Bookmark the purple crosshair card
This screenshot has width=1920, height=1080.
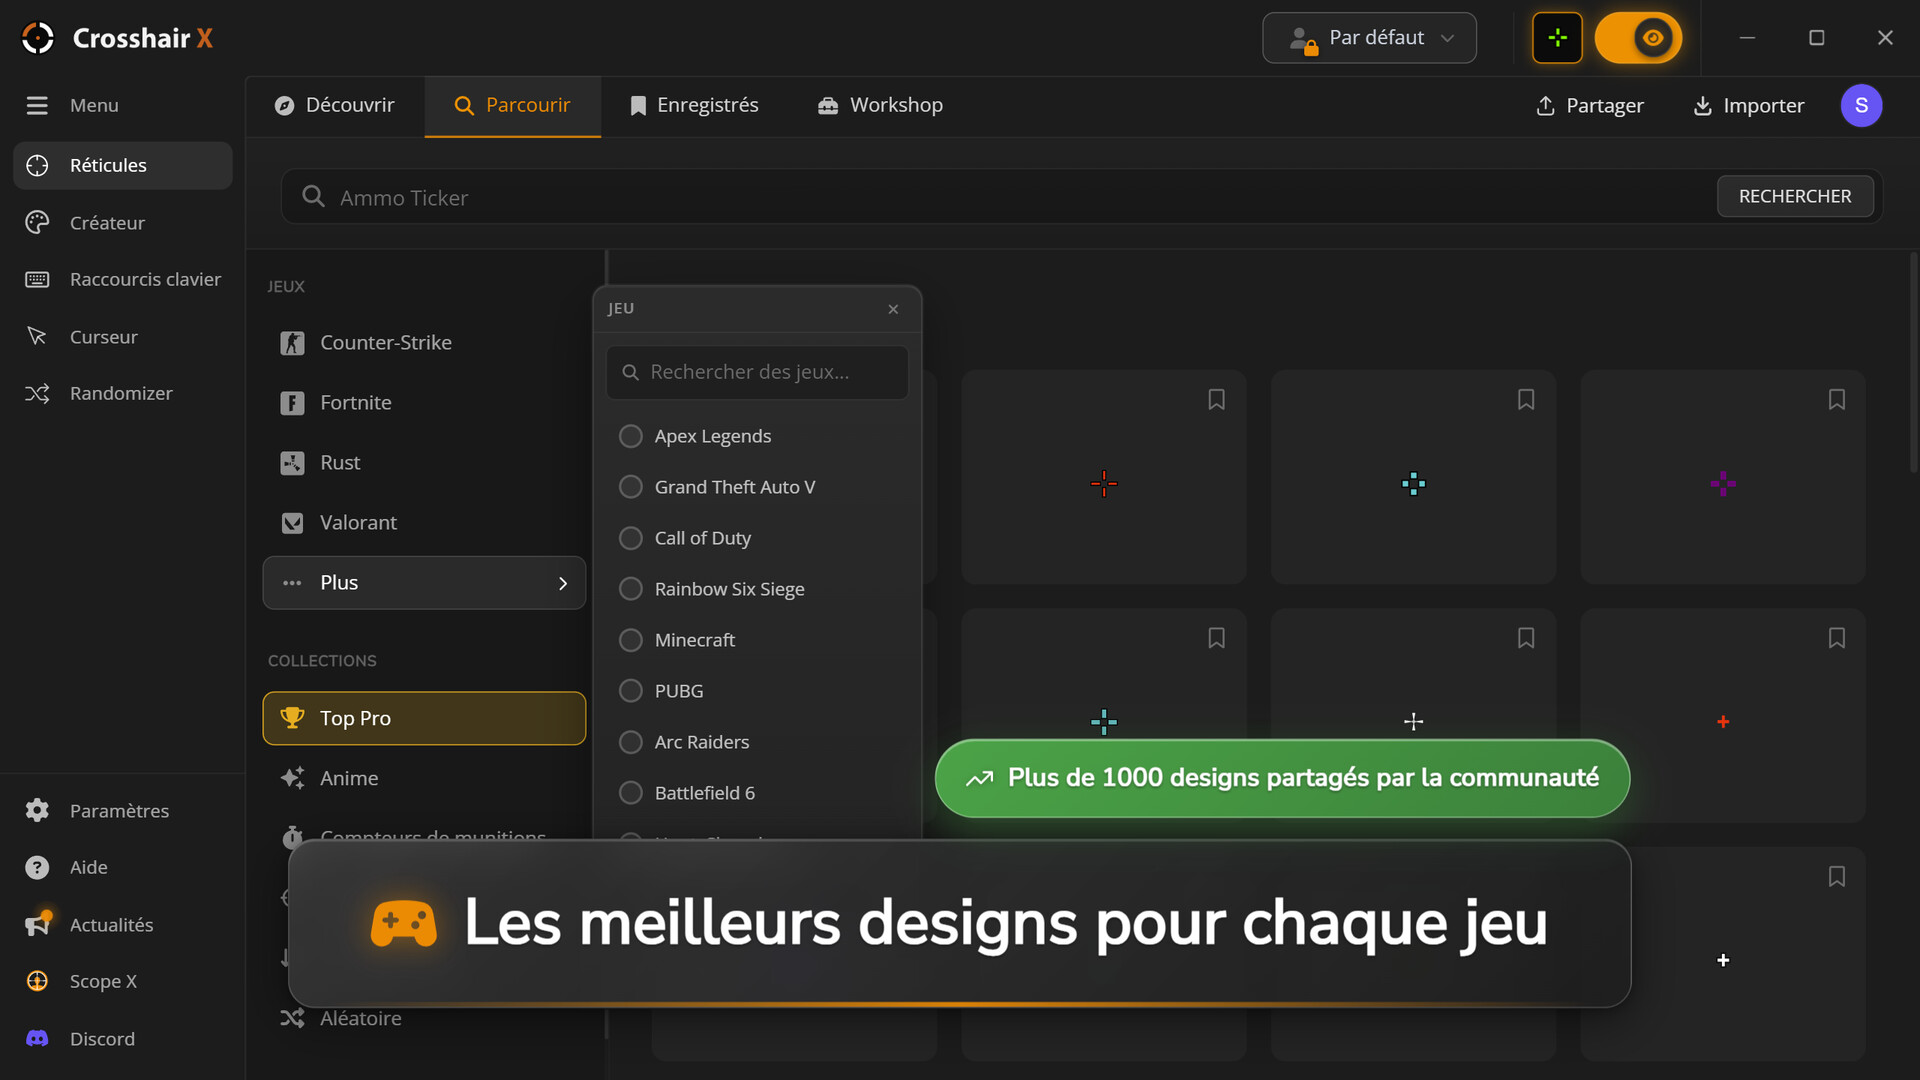click(x=1836, y=400)
